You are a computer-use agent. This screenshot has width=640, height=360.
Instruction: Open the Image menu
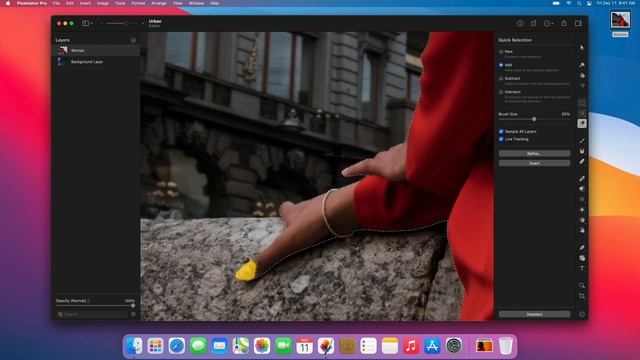click(103, 3)
